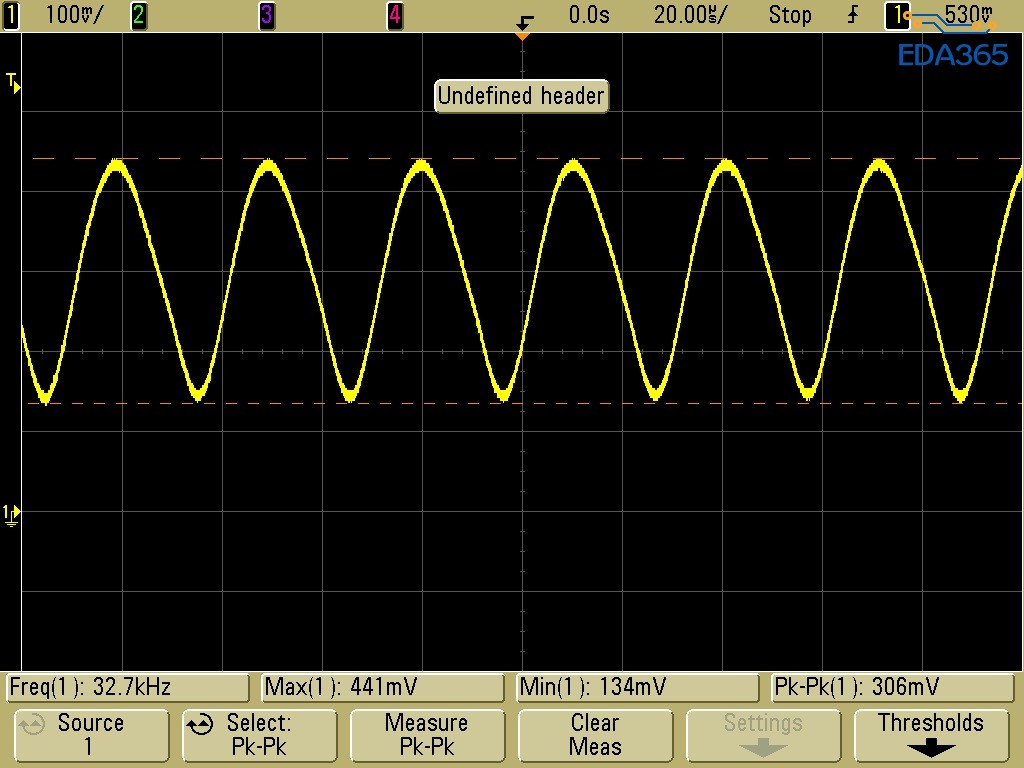Click the channel 1 ground reference marker

[x=12, y=514]
